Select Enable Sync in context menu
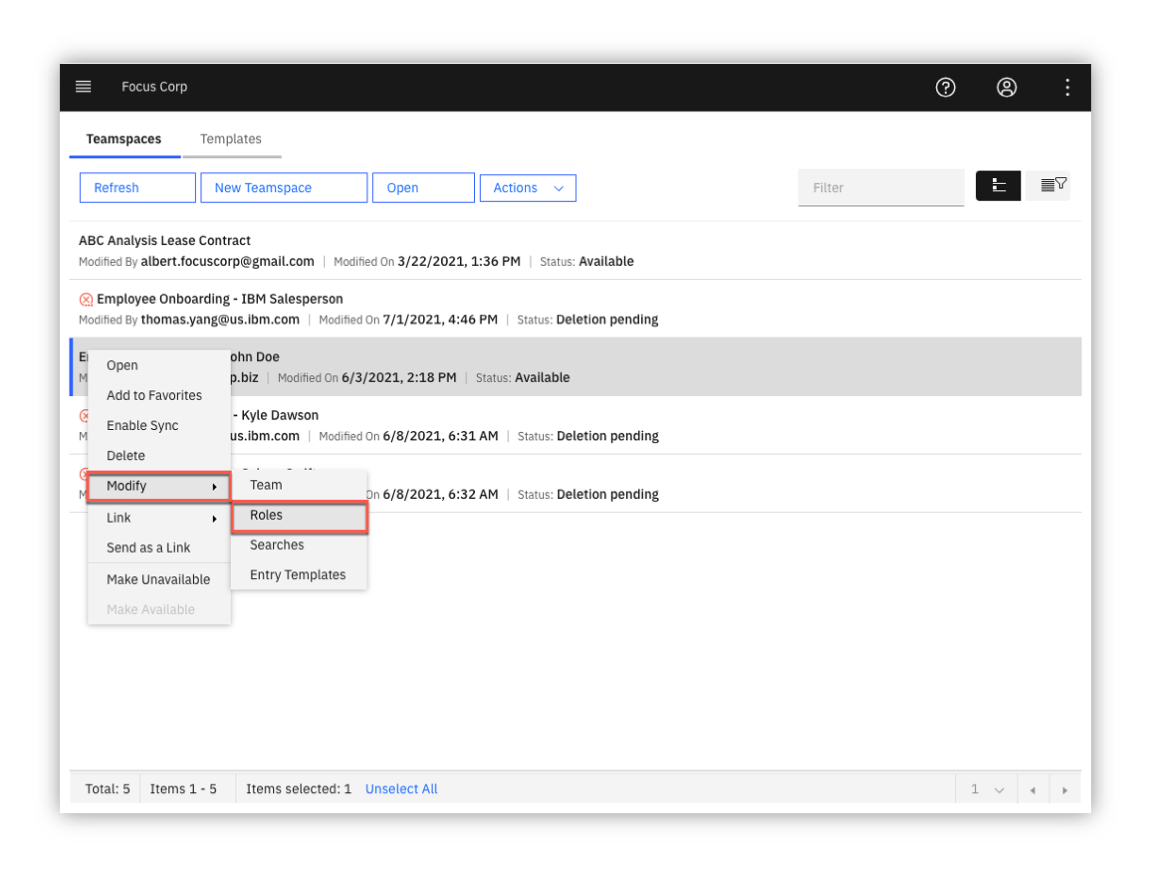The width and height of the screenshot is (1152, 877). (x=159, y=425)
